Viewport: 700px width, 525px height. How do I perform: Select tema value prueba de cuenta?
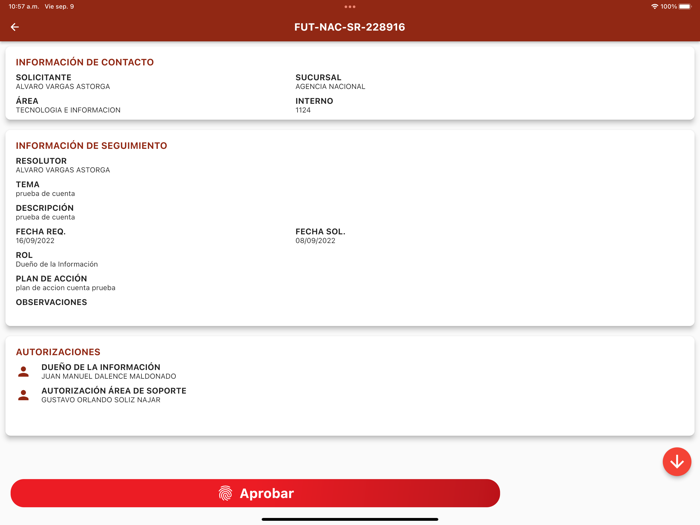coord(46,194)
